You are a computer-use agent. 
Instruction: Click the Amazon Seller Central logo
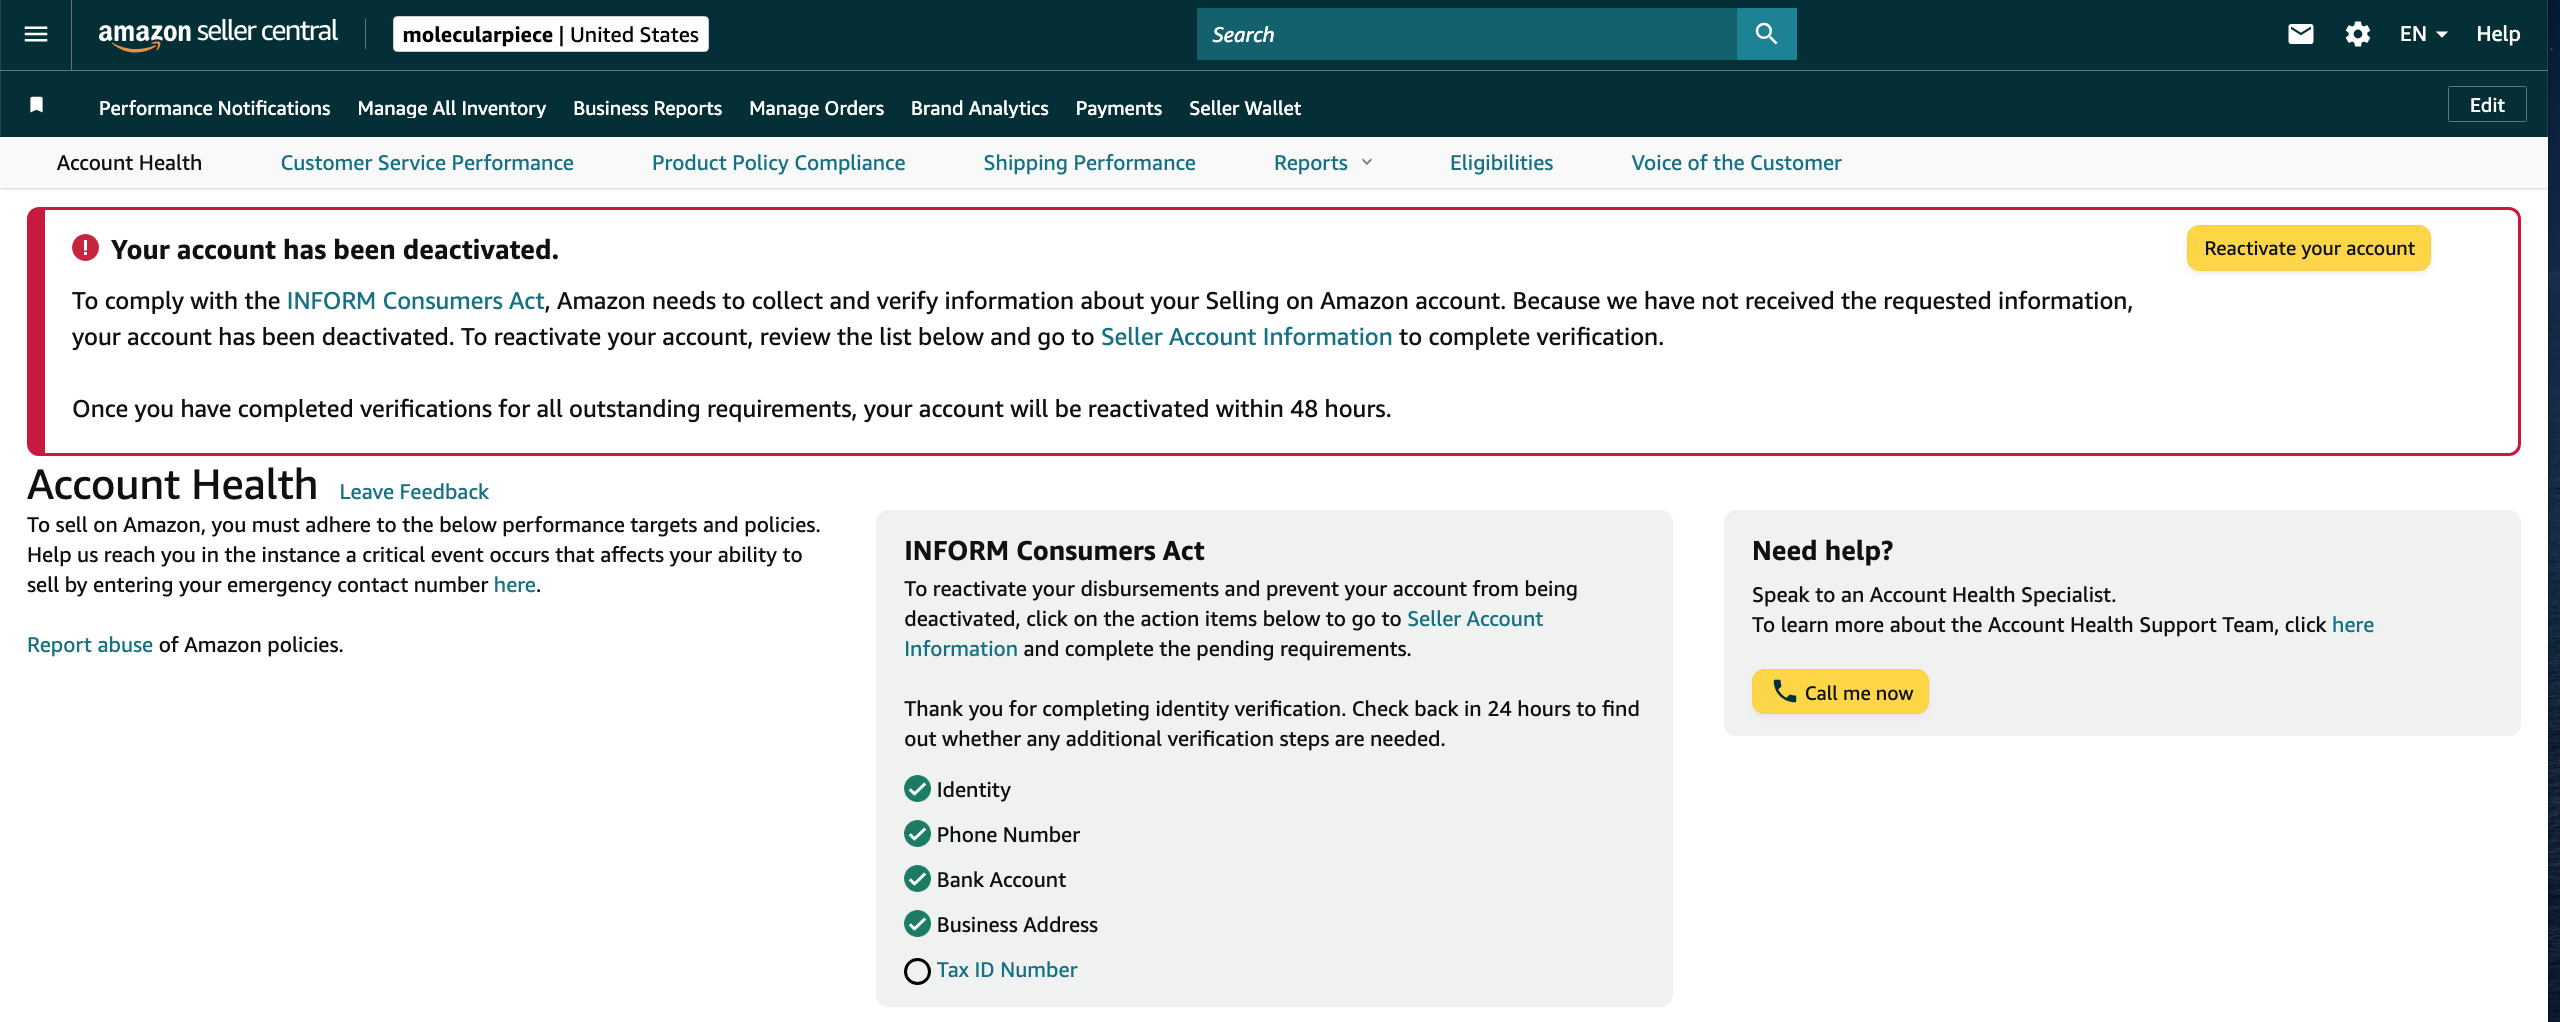[218, 34]
